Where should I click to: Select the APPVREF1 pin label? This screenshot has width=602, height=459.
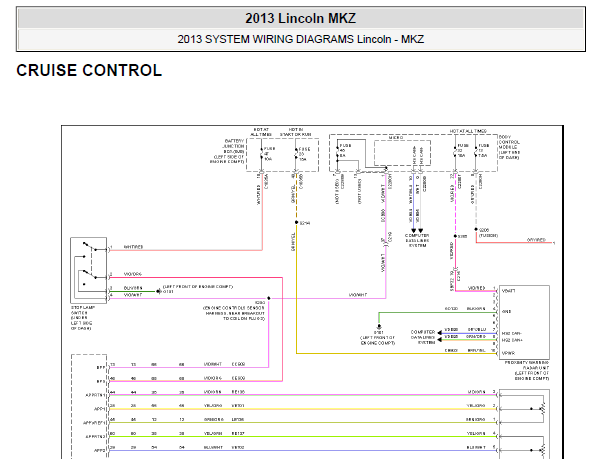coord(94,423)
